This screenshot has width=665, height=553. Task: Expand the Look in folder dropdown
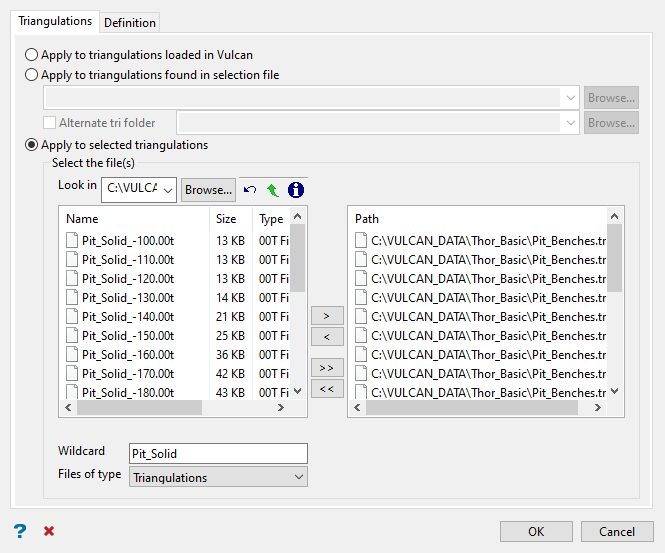[x=168, y=190]
